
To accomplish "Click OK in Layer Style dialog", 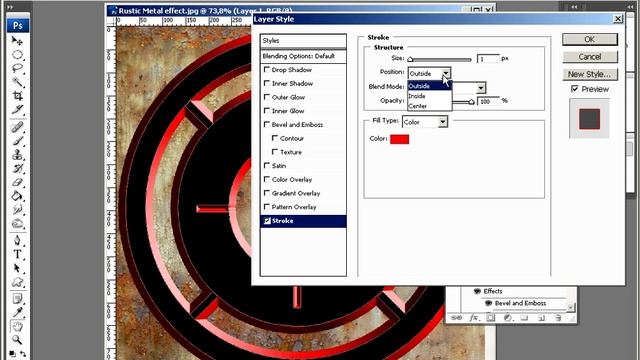I will pyautogui.click(x=590, y=39).
